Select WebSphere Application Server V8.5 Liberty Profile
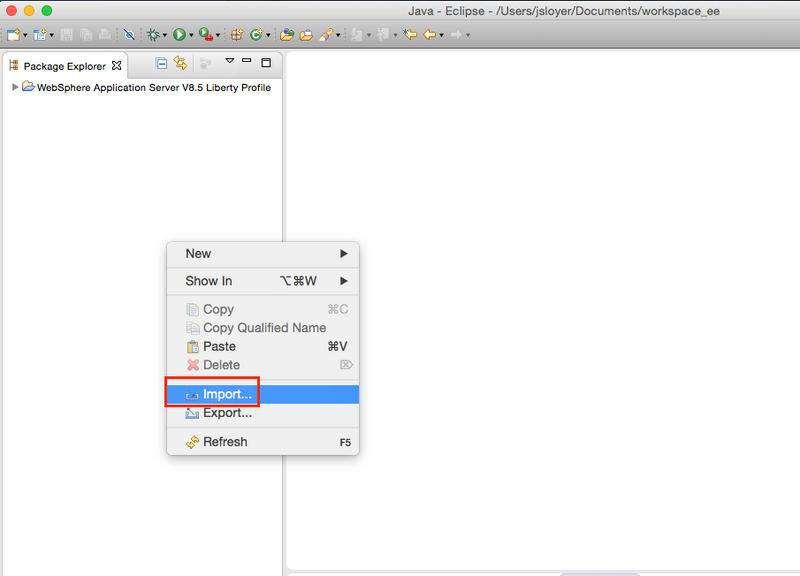The image size is (800, 576). (154, 88)
